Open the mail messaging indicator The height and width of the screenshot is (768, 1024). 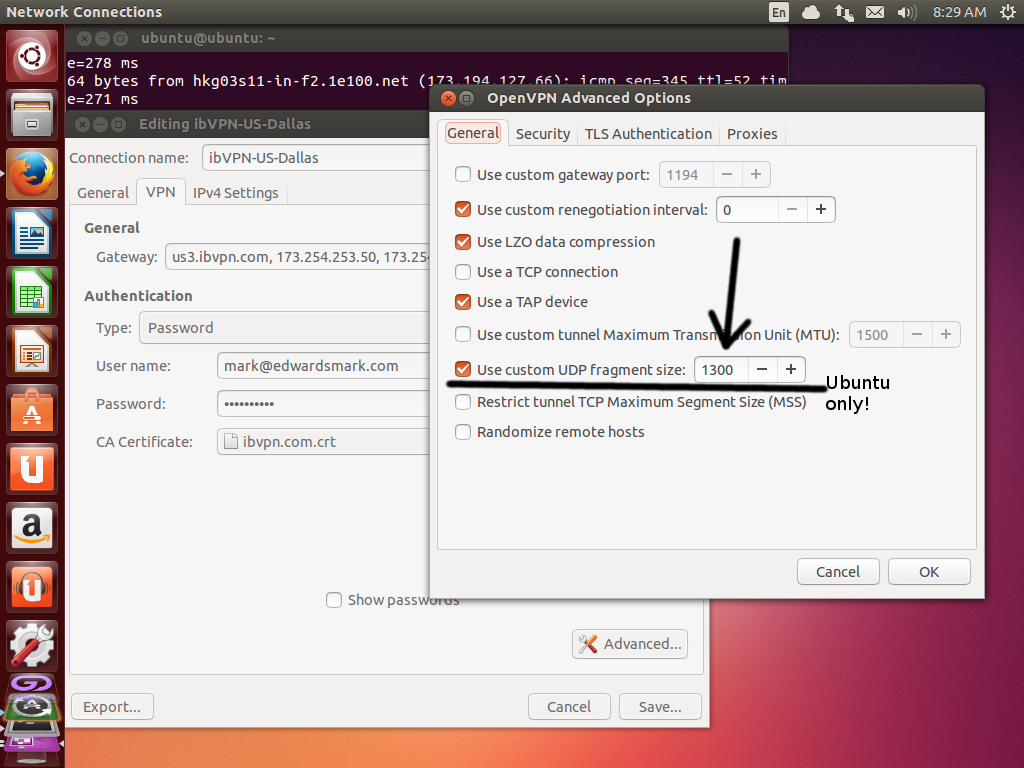click(874, 12)
